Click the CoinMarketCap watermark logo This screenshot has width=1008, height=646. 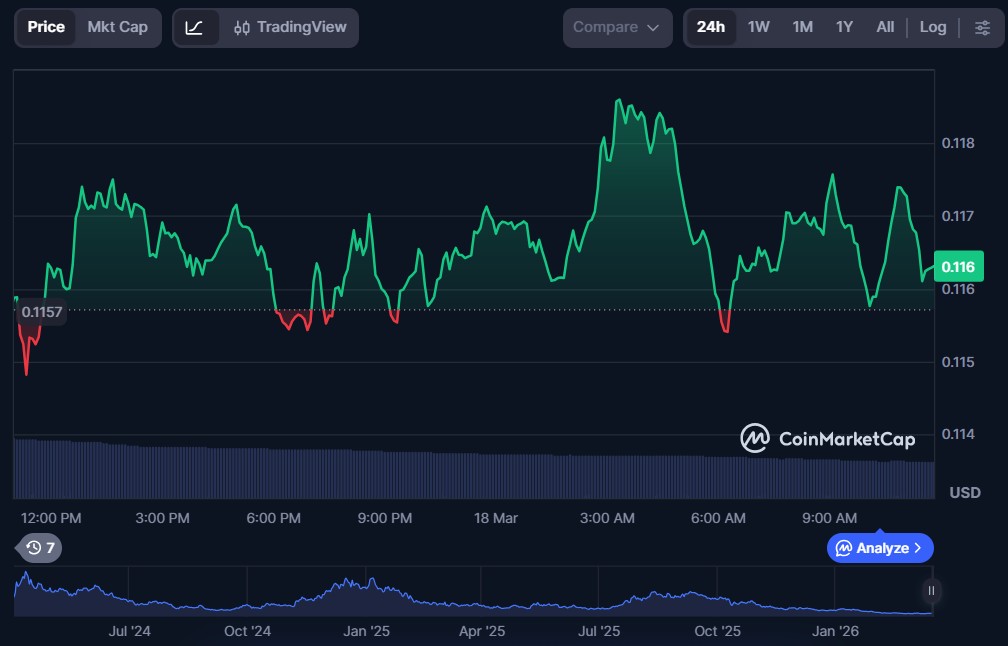(827, 438)
